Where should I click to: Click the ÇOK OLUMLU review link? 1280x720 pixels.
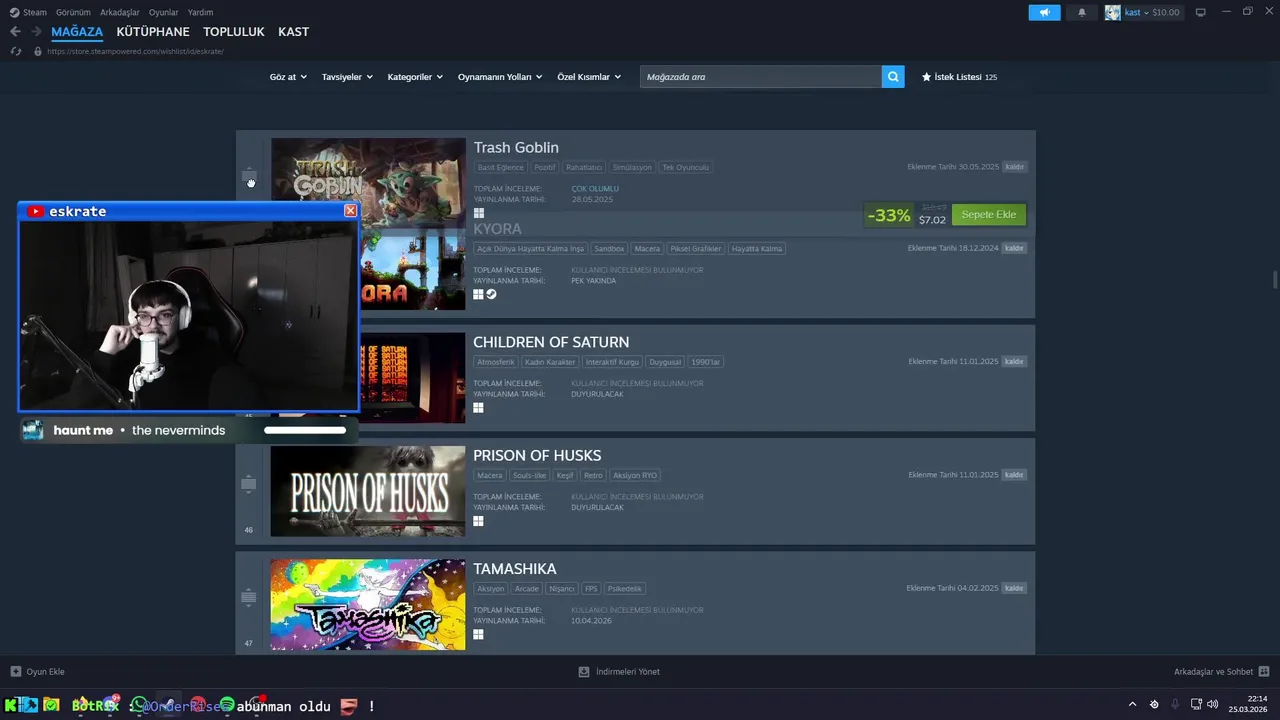click(595, 189)
